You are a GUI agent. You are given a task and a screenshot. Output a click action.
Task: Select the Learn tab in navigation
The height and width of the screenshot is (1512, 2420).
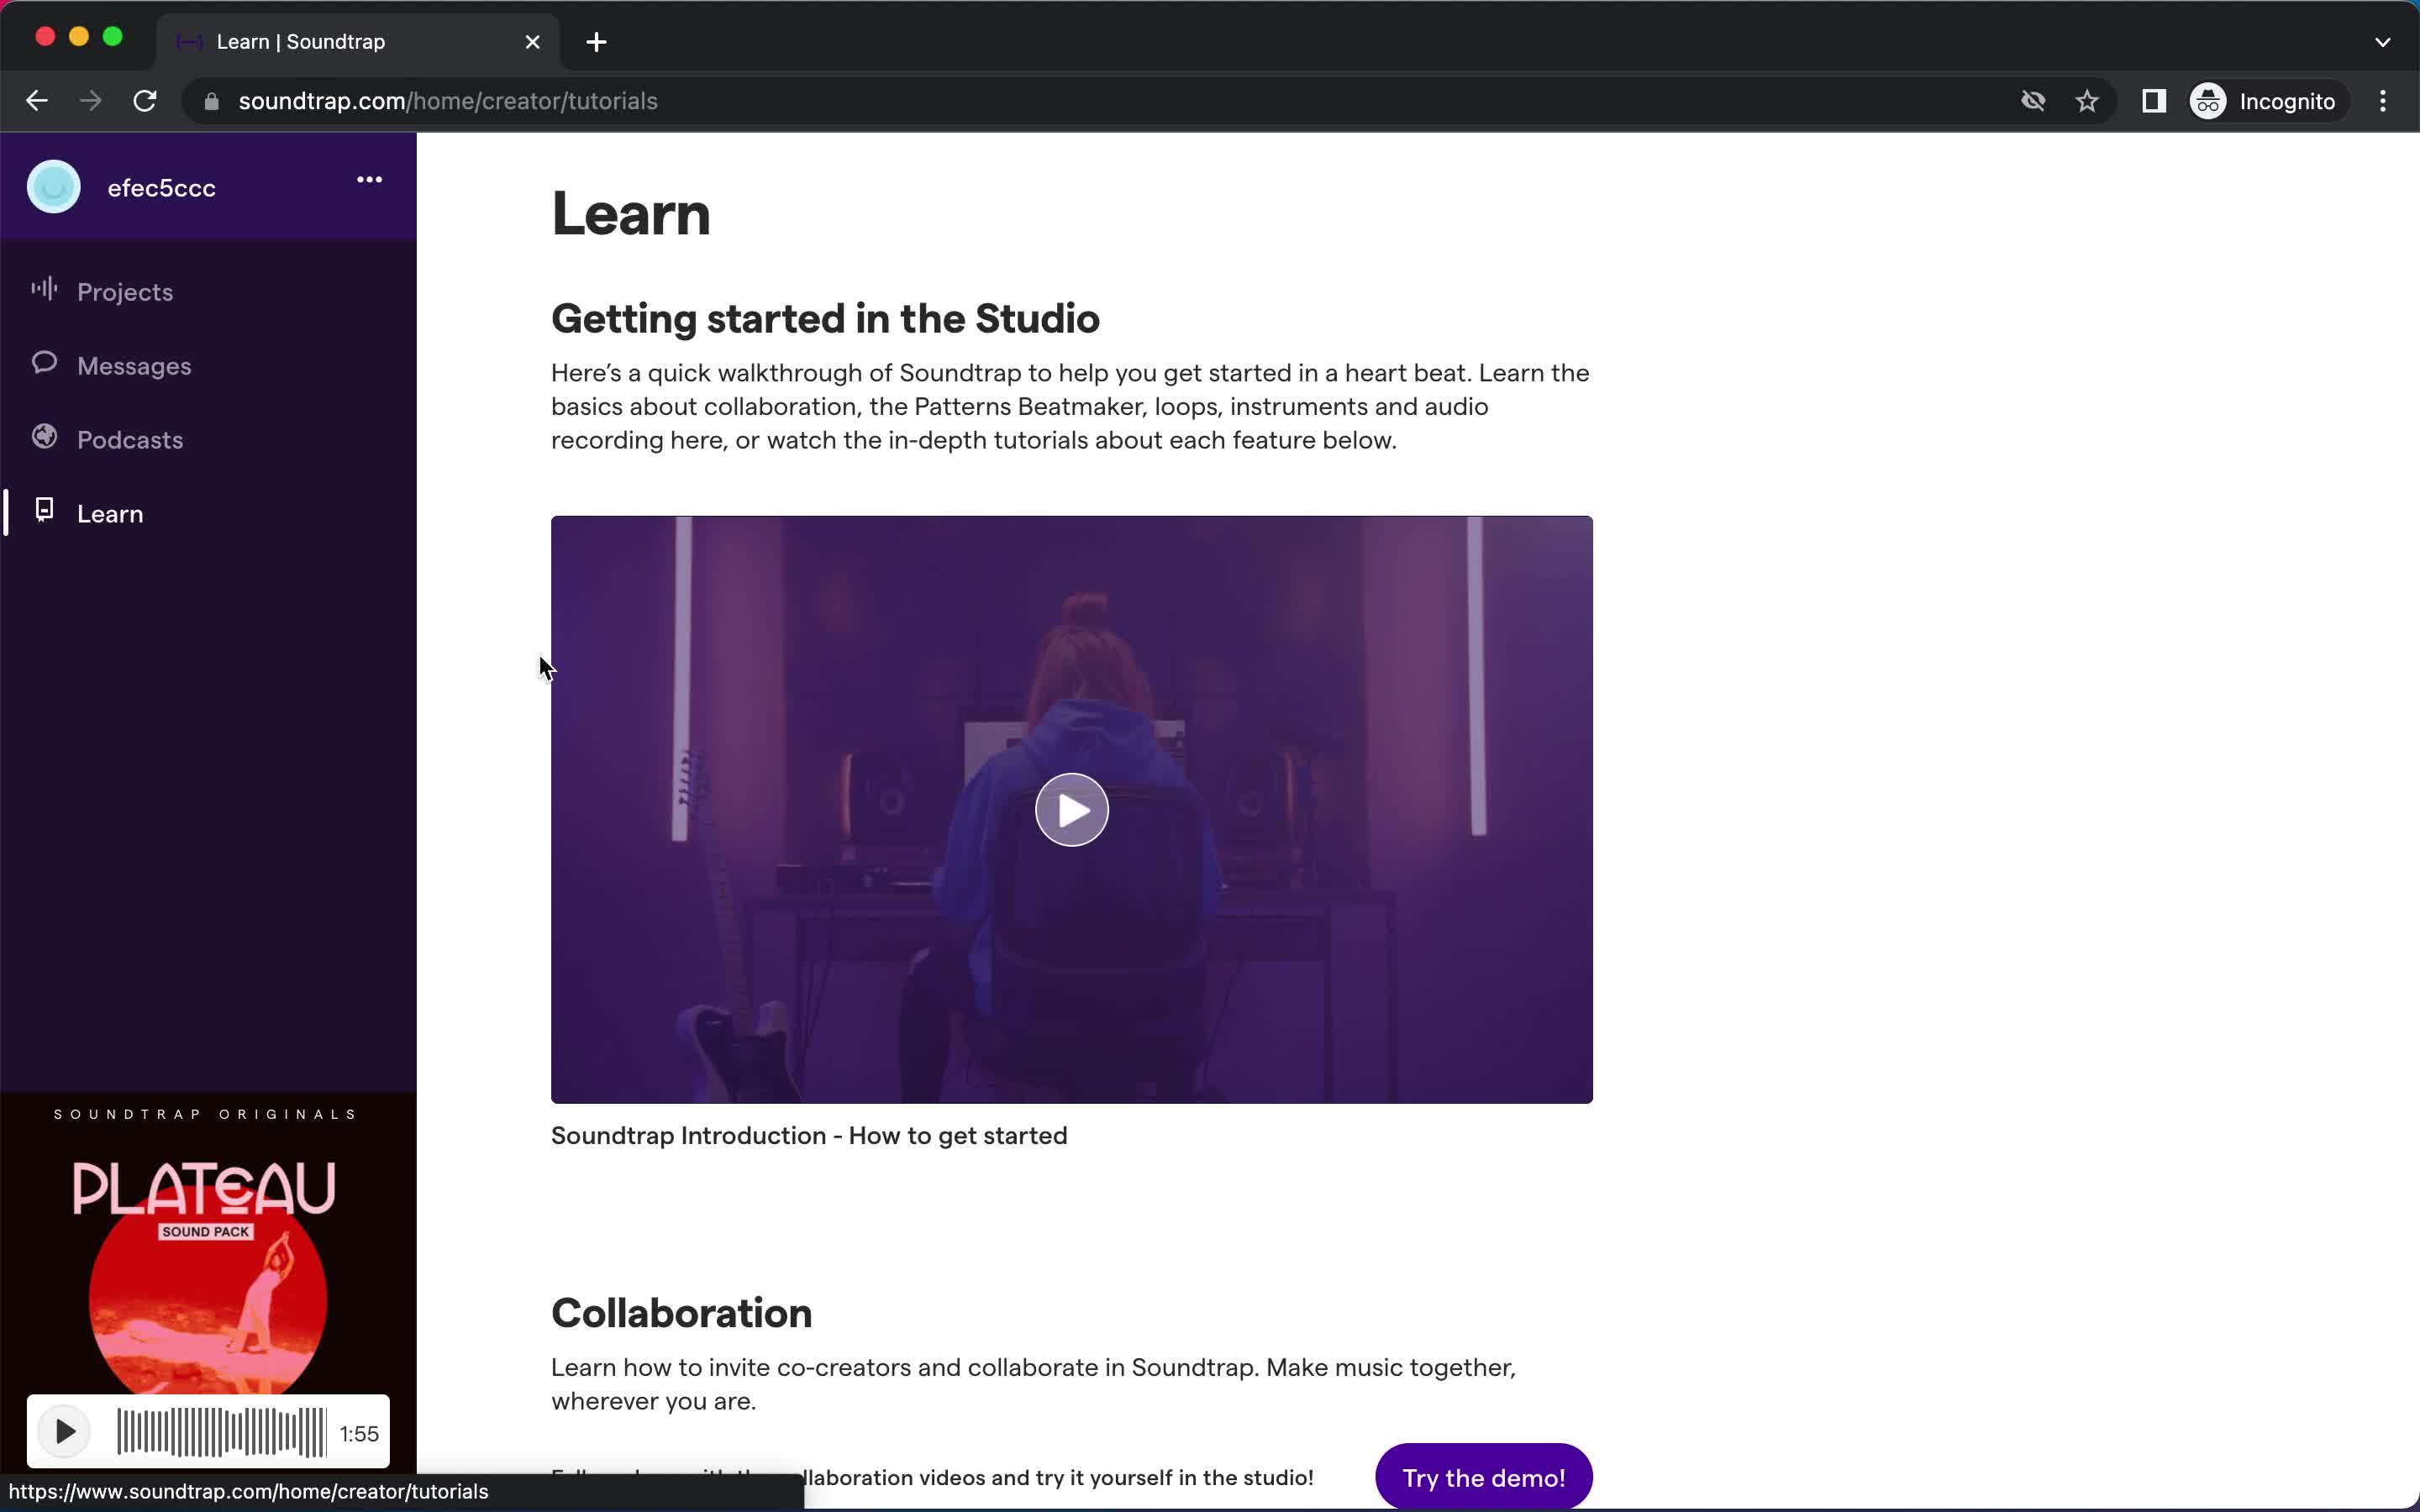(x=108, y=512)
